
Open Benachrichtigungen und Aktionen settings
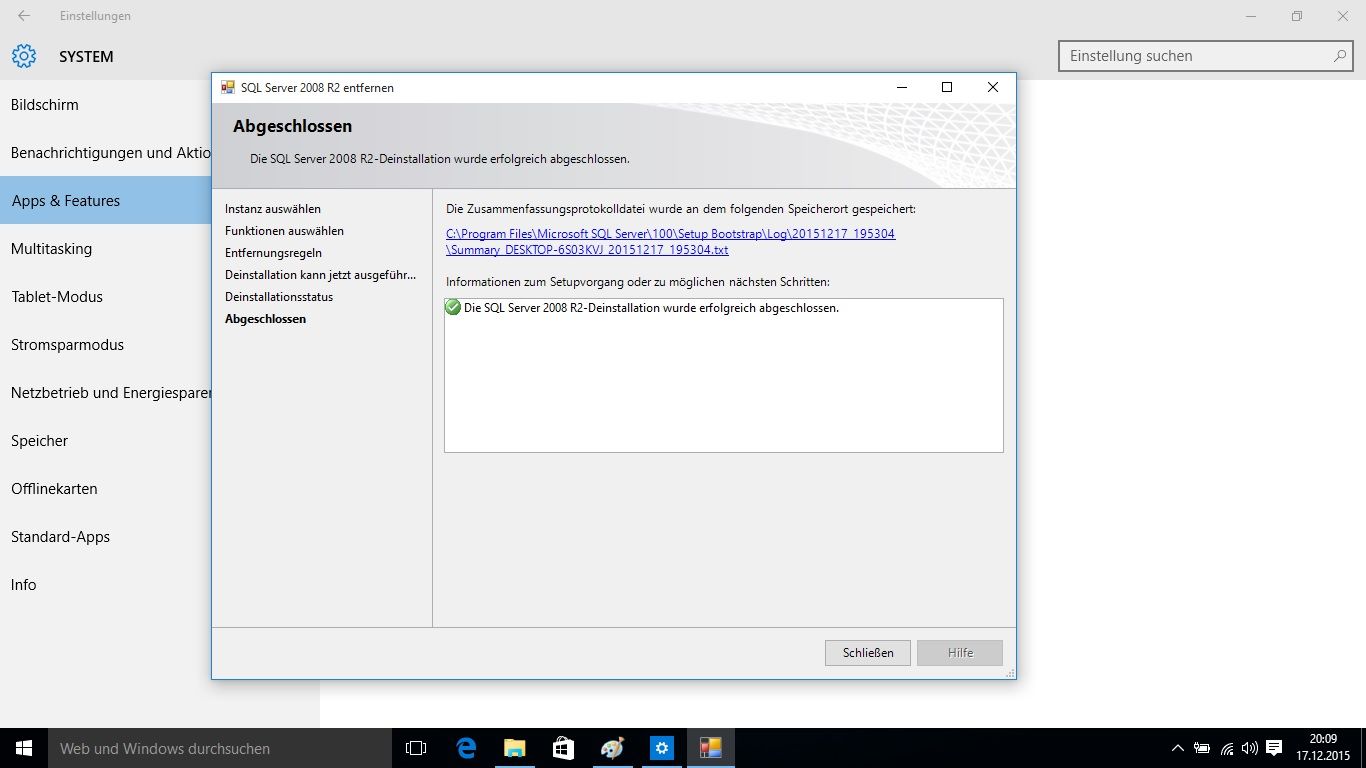[x=106, y=153]
